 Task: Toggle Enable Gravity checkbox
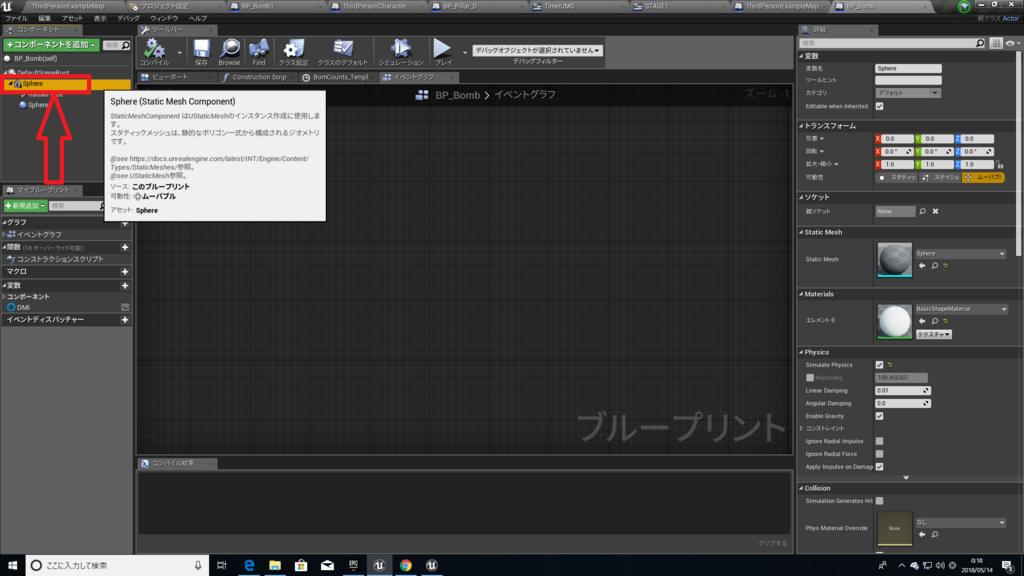(x=880, y=416)
